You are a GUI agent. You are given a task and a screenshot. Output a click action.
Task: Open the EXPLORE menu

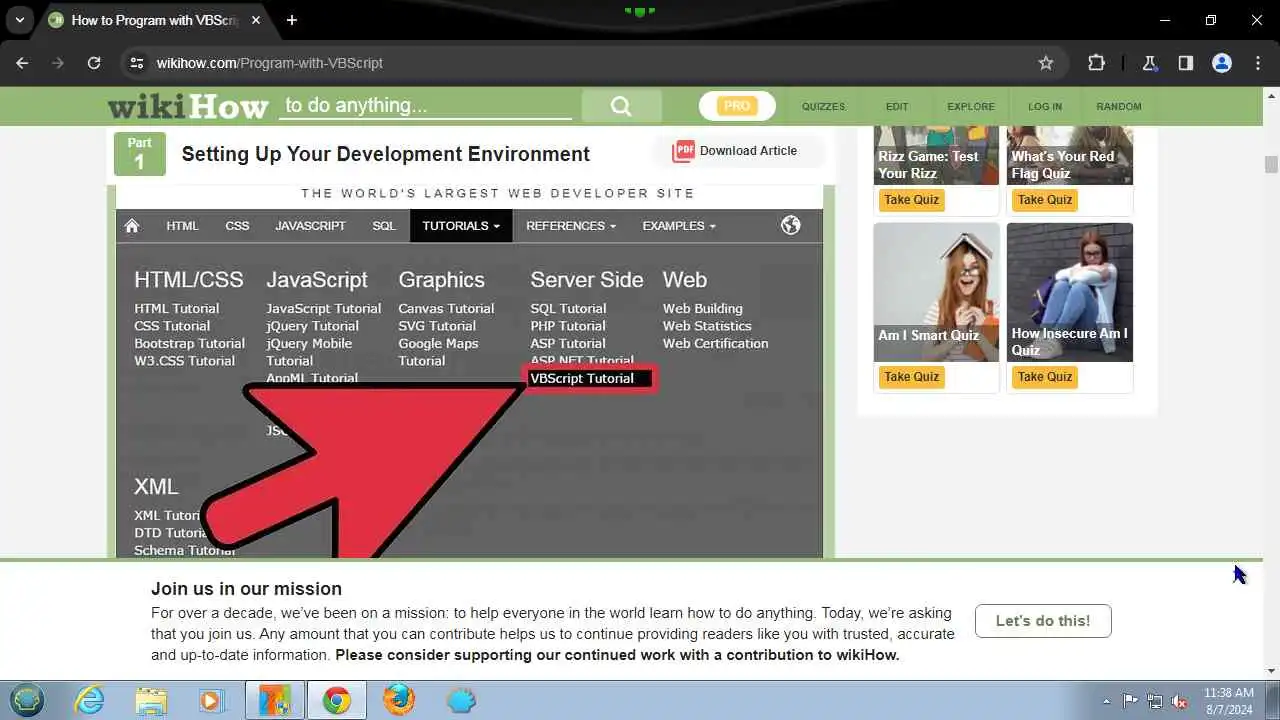point(971,106)
